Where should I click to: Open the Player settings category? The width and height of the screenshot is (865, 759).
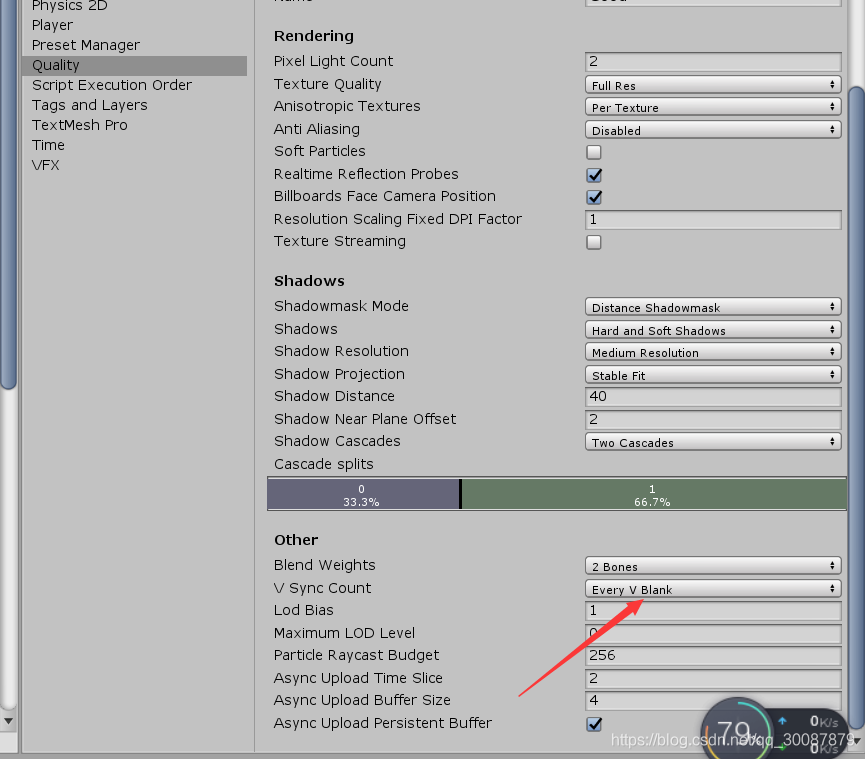52,25
